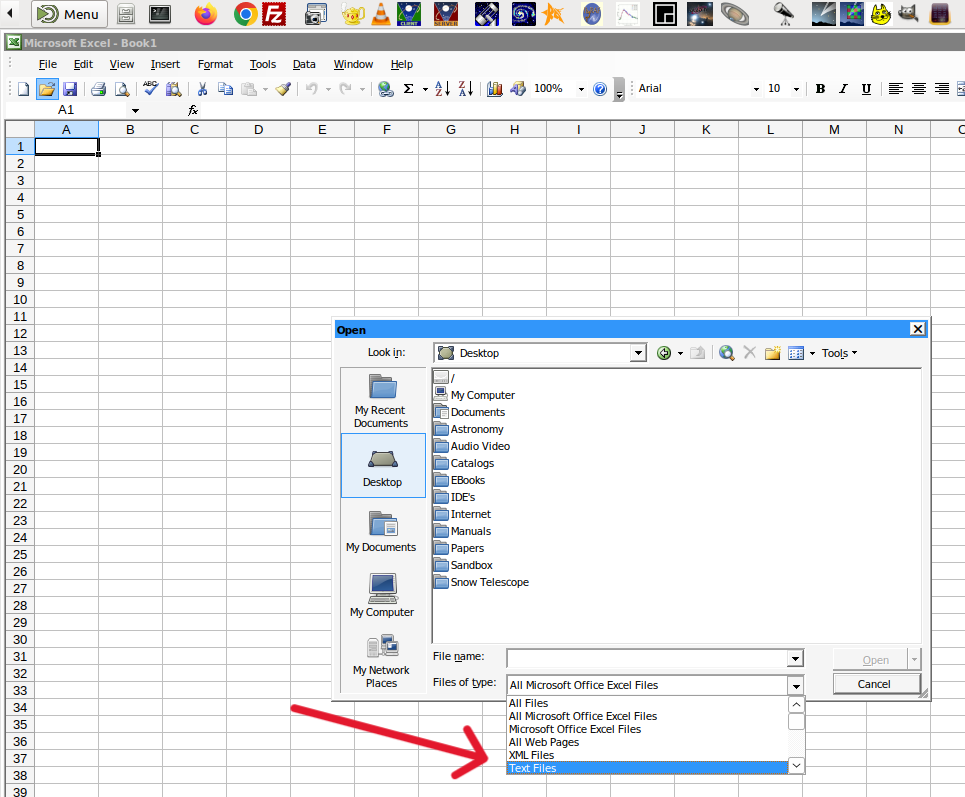
Task: Go to My Network Places
Action: coord(382,662)
